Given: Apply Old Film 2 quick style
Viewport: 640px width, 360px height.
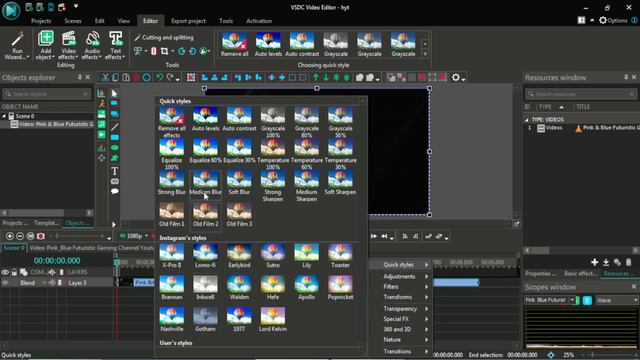Looking at the screenshot, I should [205, 215].
